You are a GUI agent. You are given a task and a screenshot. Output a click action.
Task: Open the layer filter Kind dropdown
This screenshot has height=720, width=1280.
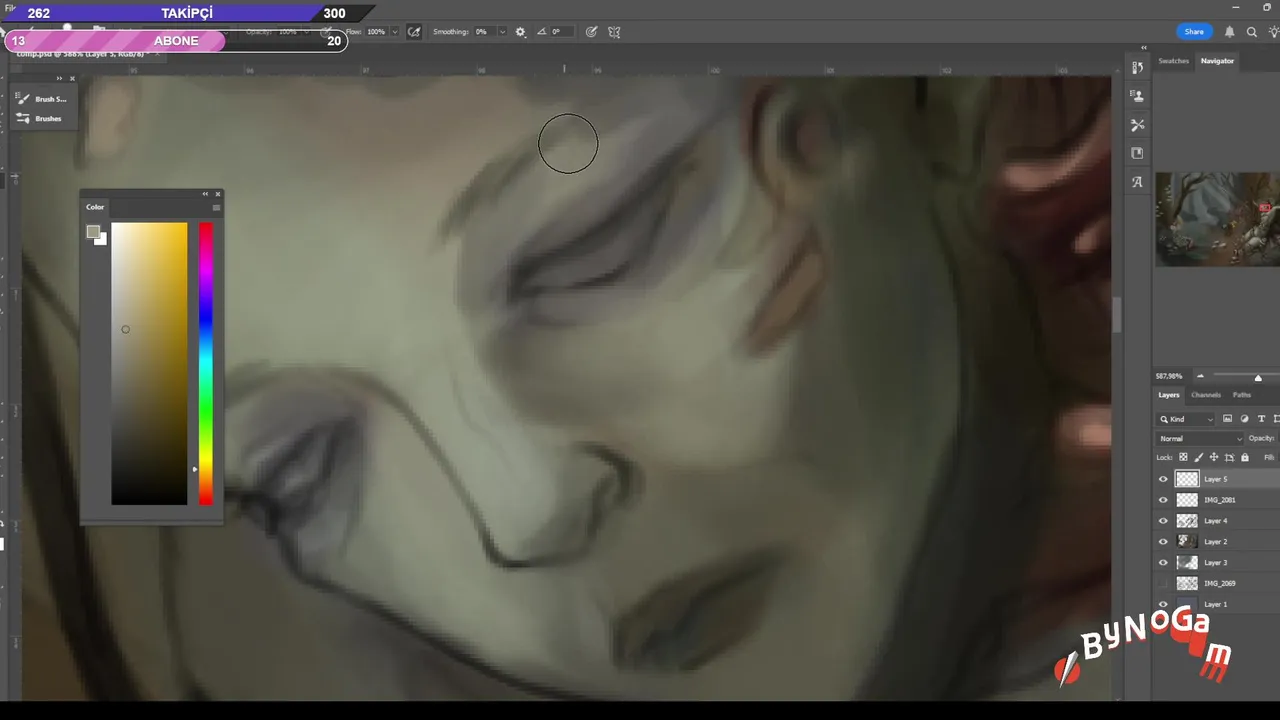pyautogui.click(x=1187, y=419)
